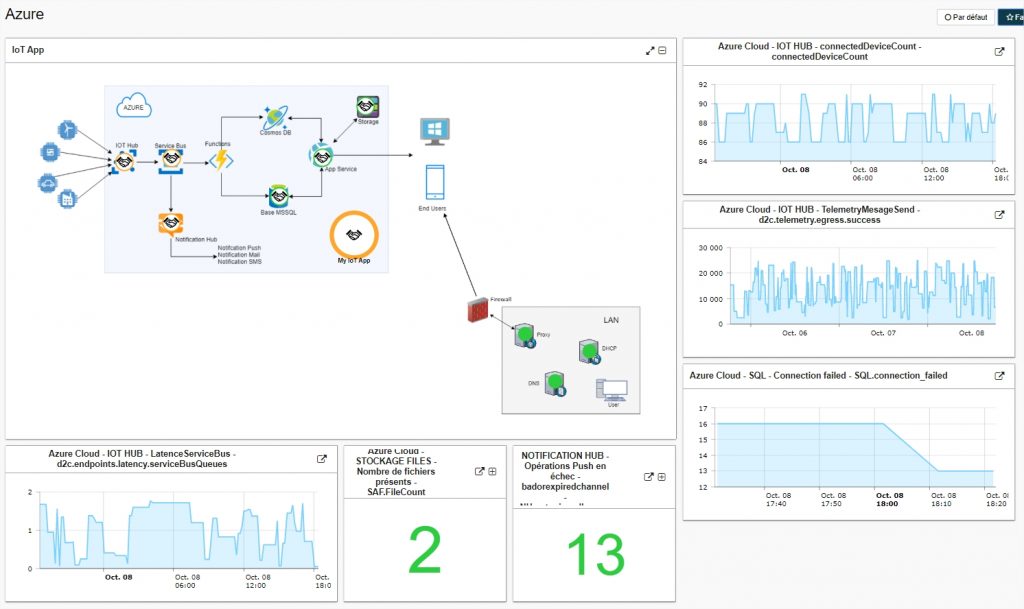Viewport: 1024px width, 609px height.
Task: Click the Azure page title
Action: (x=25, y=14)
